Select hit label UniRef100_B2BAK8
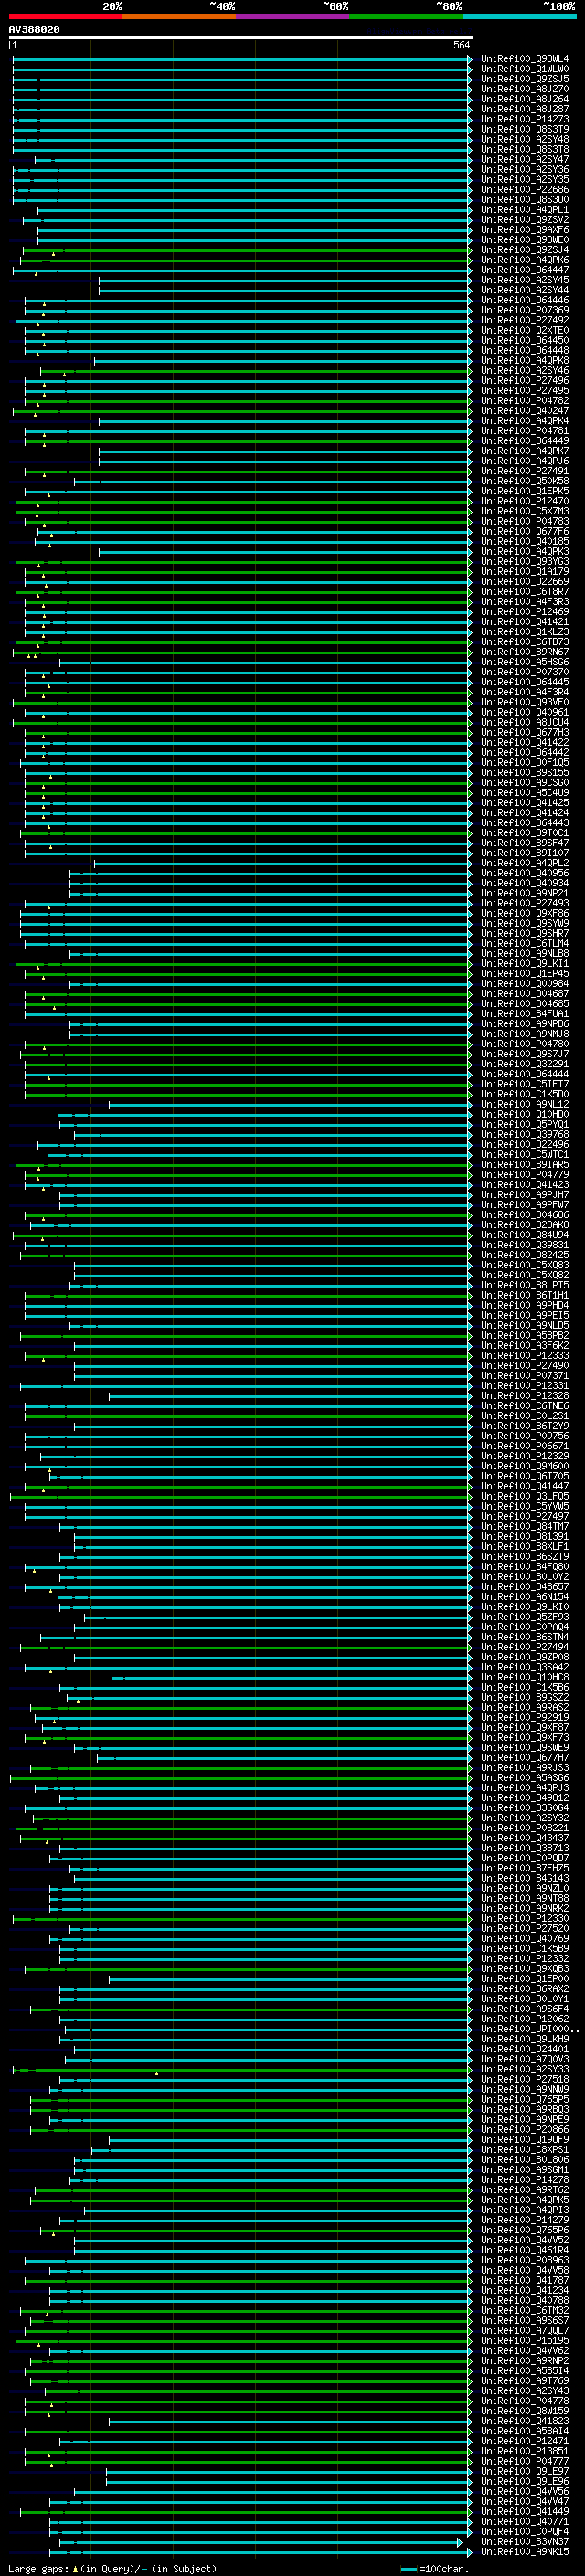 (524, 1224)
